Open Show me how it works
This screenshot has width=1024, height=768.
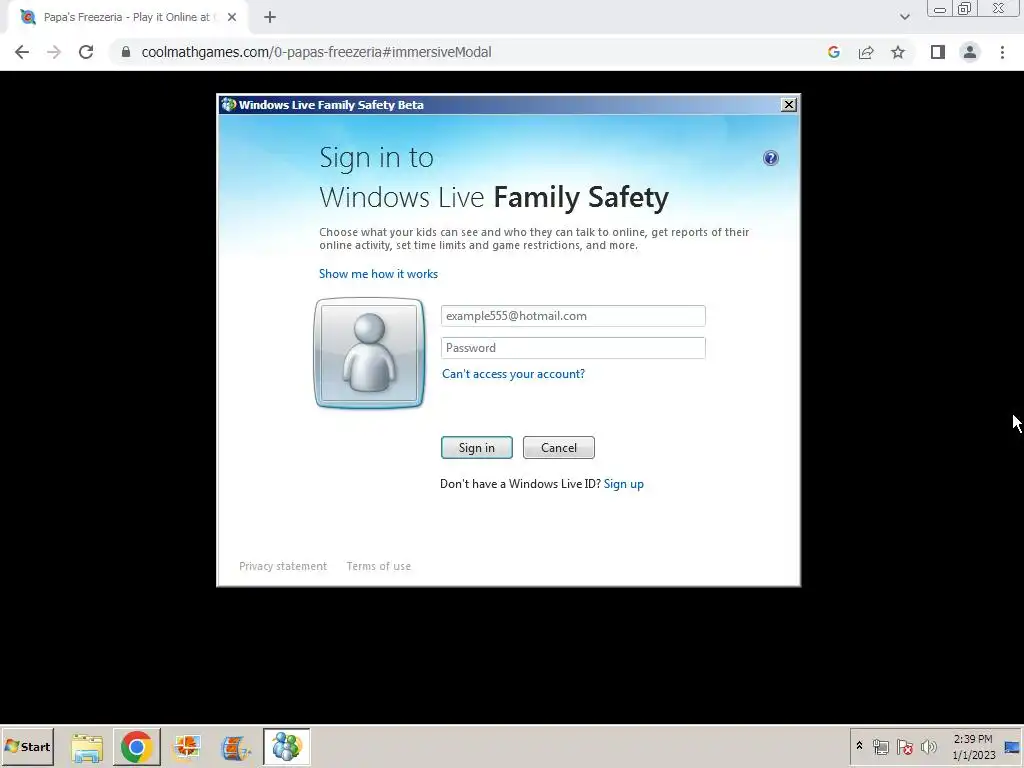point(378,274)
